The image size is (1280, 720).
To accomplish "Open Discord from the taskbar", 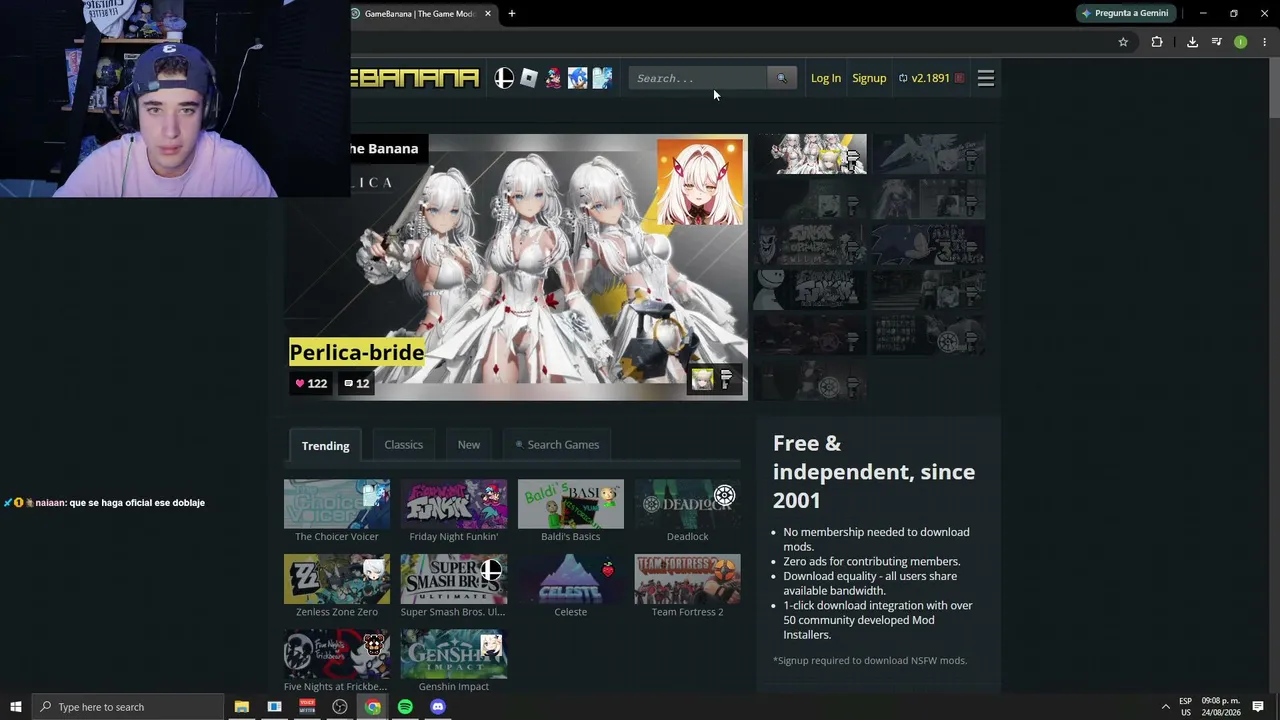I will [438, 707].
